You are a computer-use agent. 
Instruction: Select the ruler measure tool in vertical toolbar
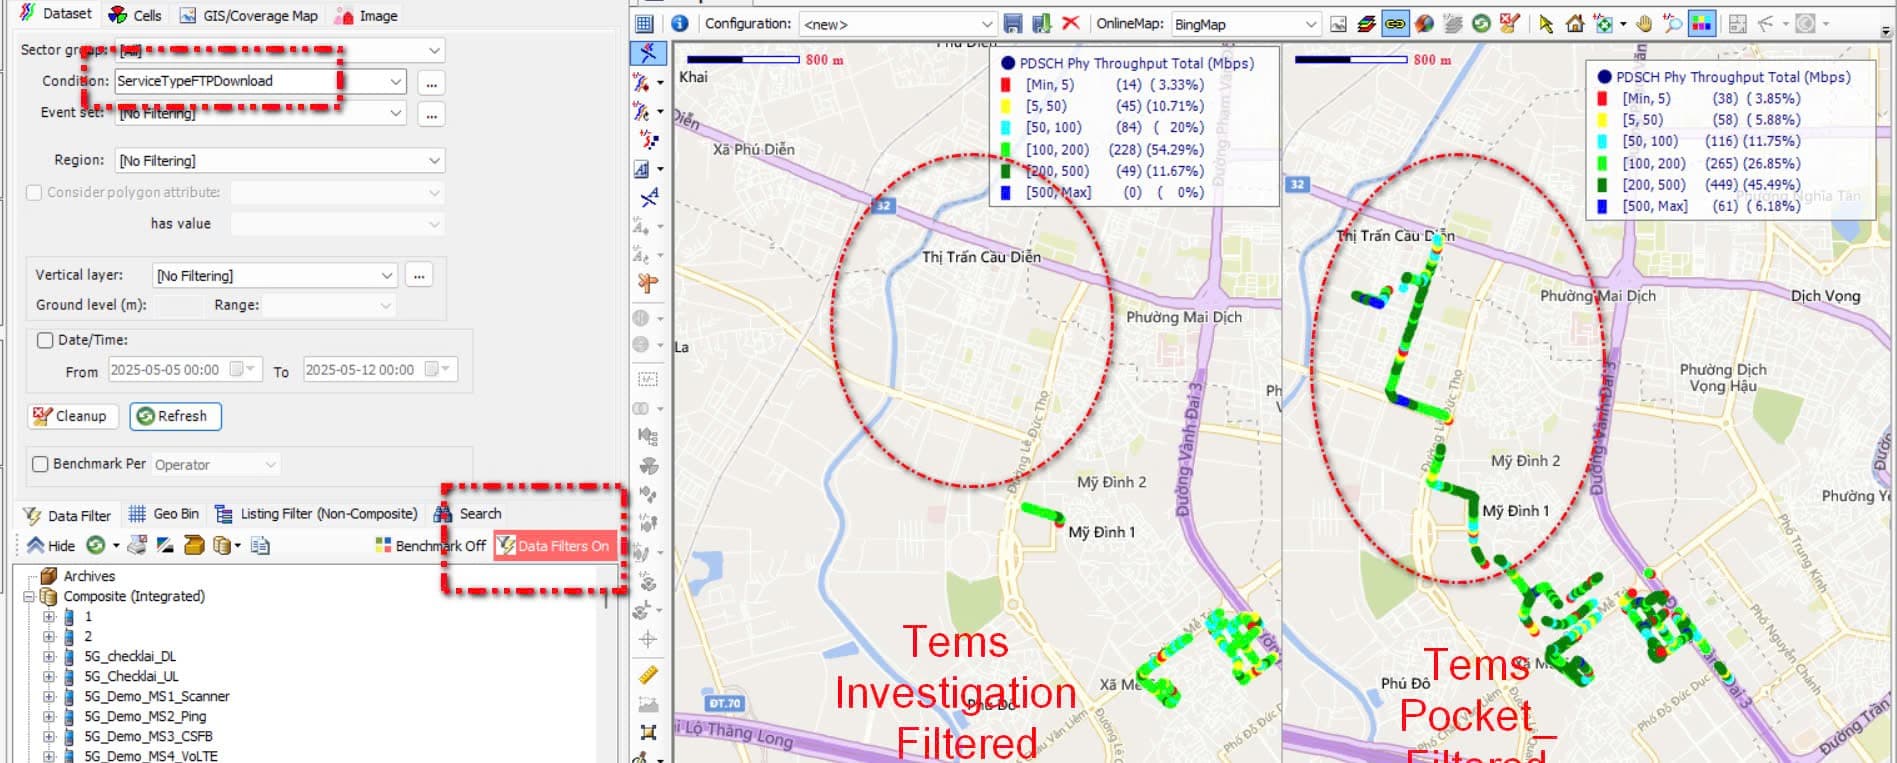[648, 676]
